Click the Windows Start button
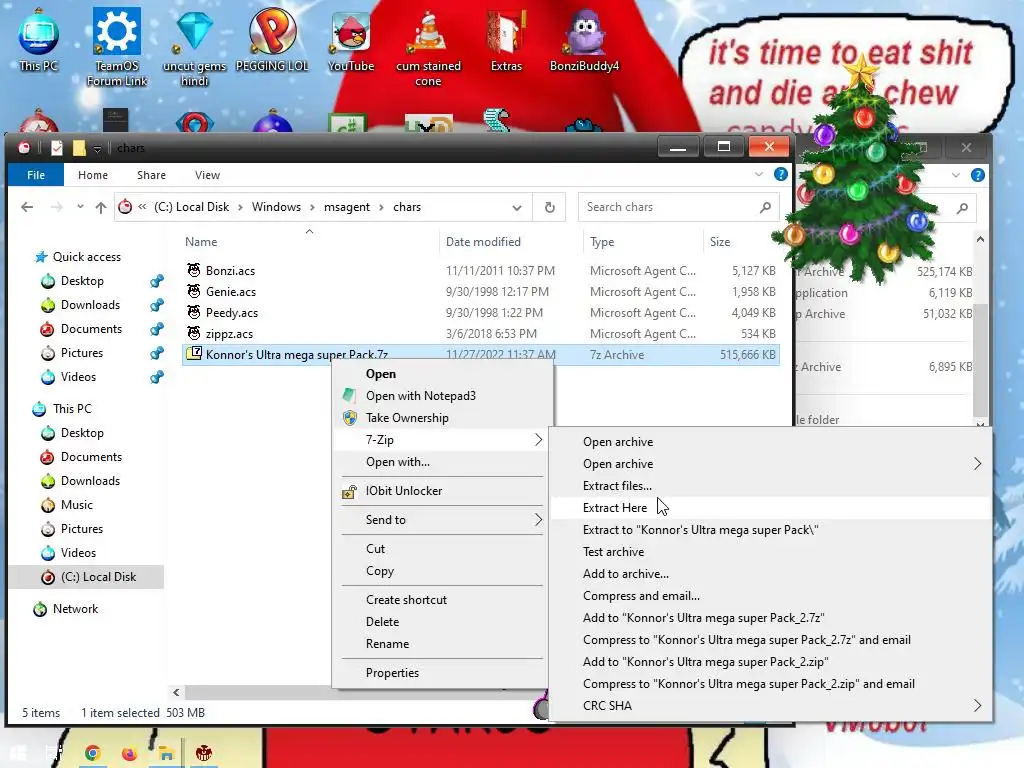The image size is (1024, 768). pos(18,753)
